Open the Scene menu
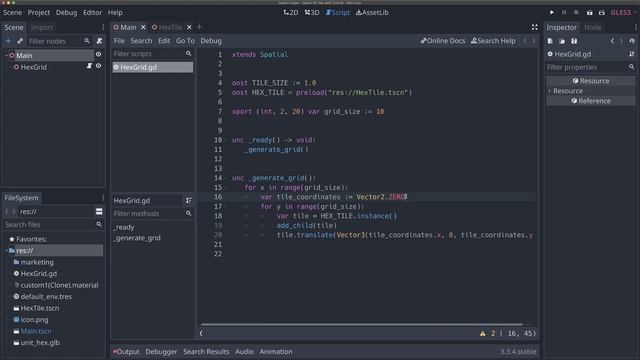This screenshot has height=360, width=640. click(x=13, y=13)
